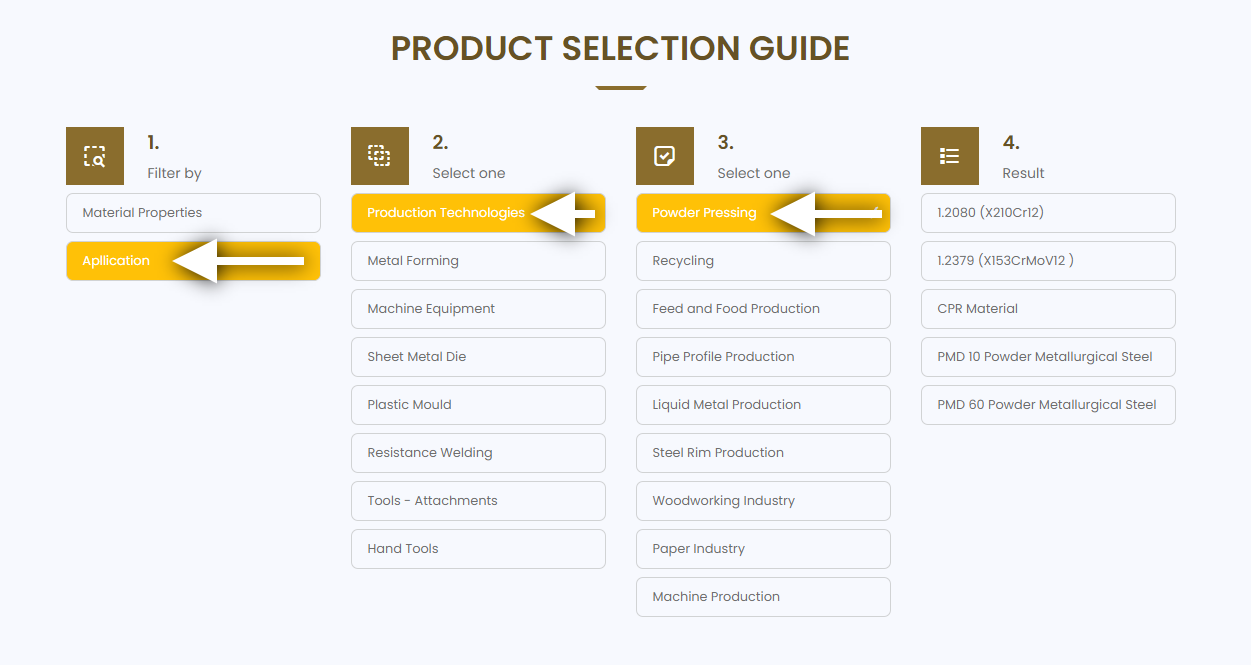Select Sheet Metal Die option
The width and height of the screenshot is (1251, 665).
pyautogui.click(x=478, y=357)
